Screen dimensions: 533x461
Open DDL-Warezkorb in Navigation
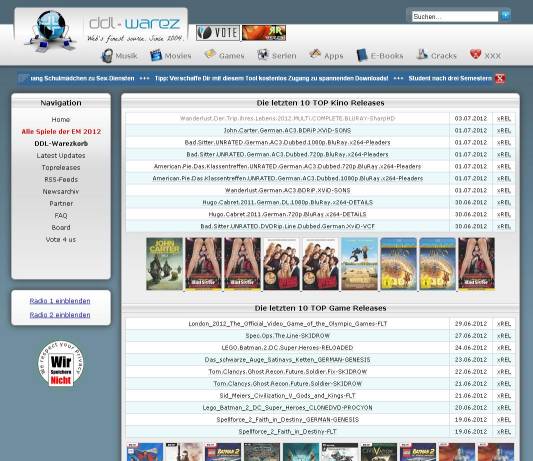[x=61, y=143]
